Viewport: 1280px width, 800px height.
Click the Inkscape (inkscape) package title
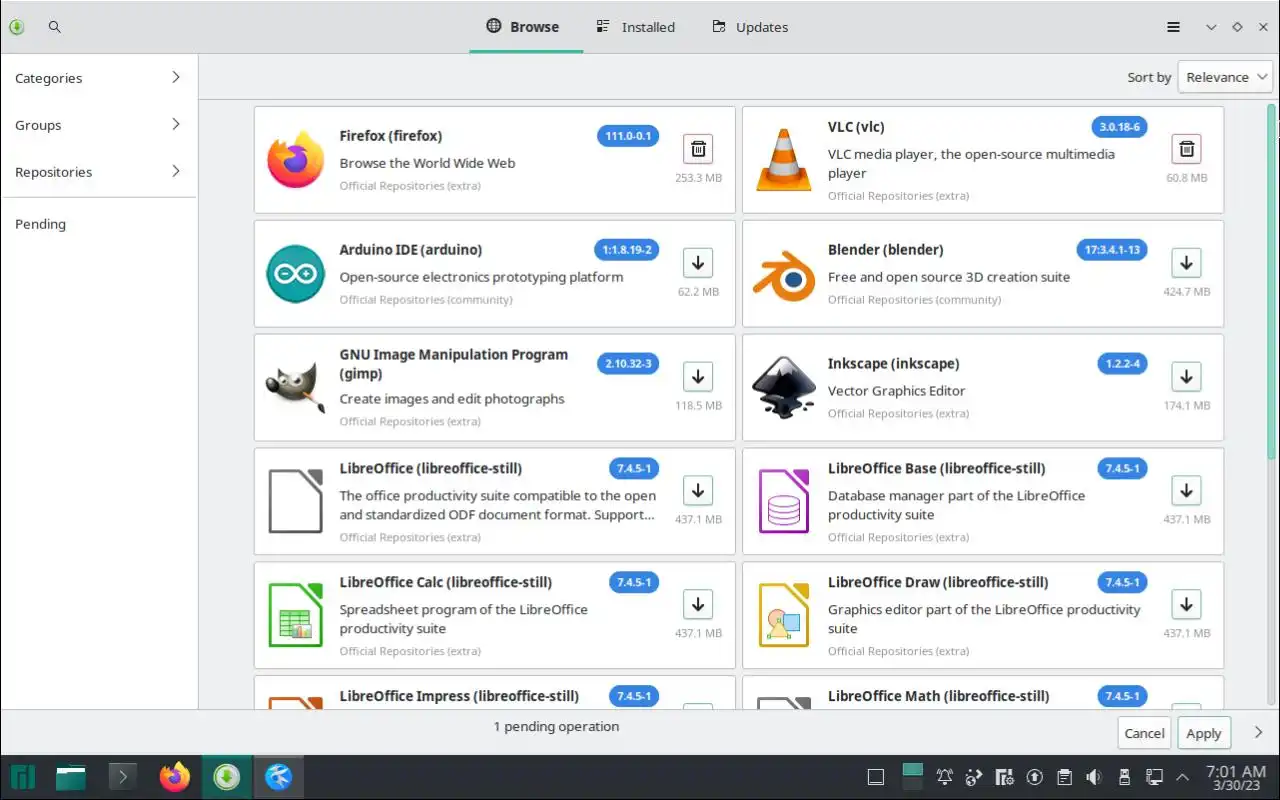click(893, 364)
